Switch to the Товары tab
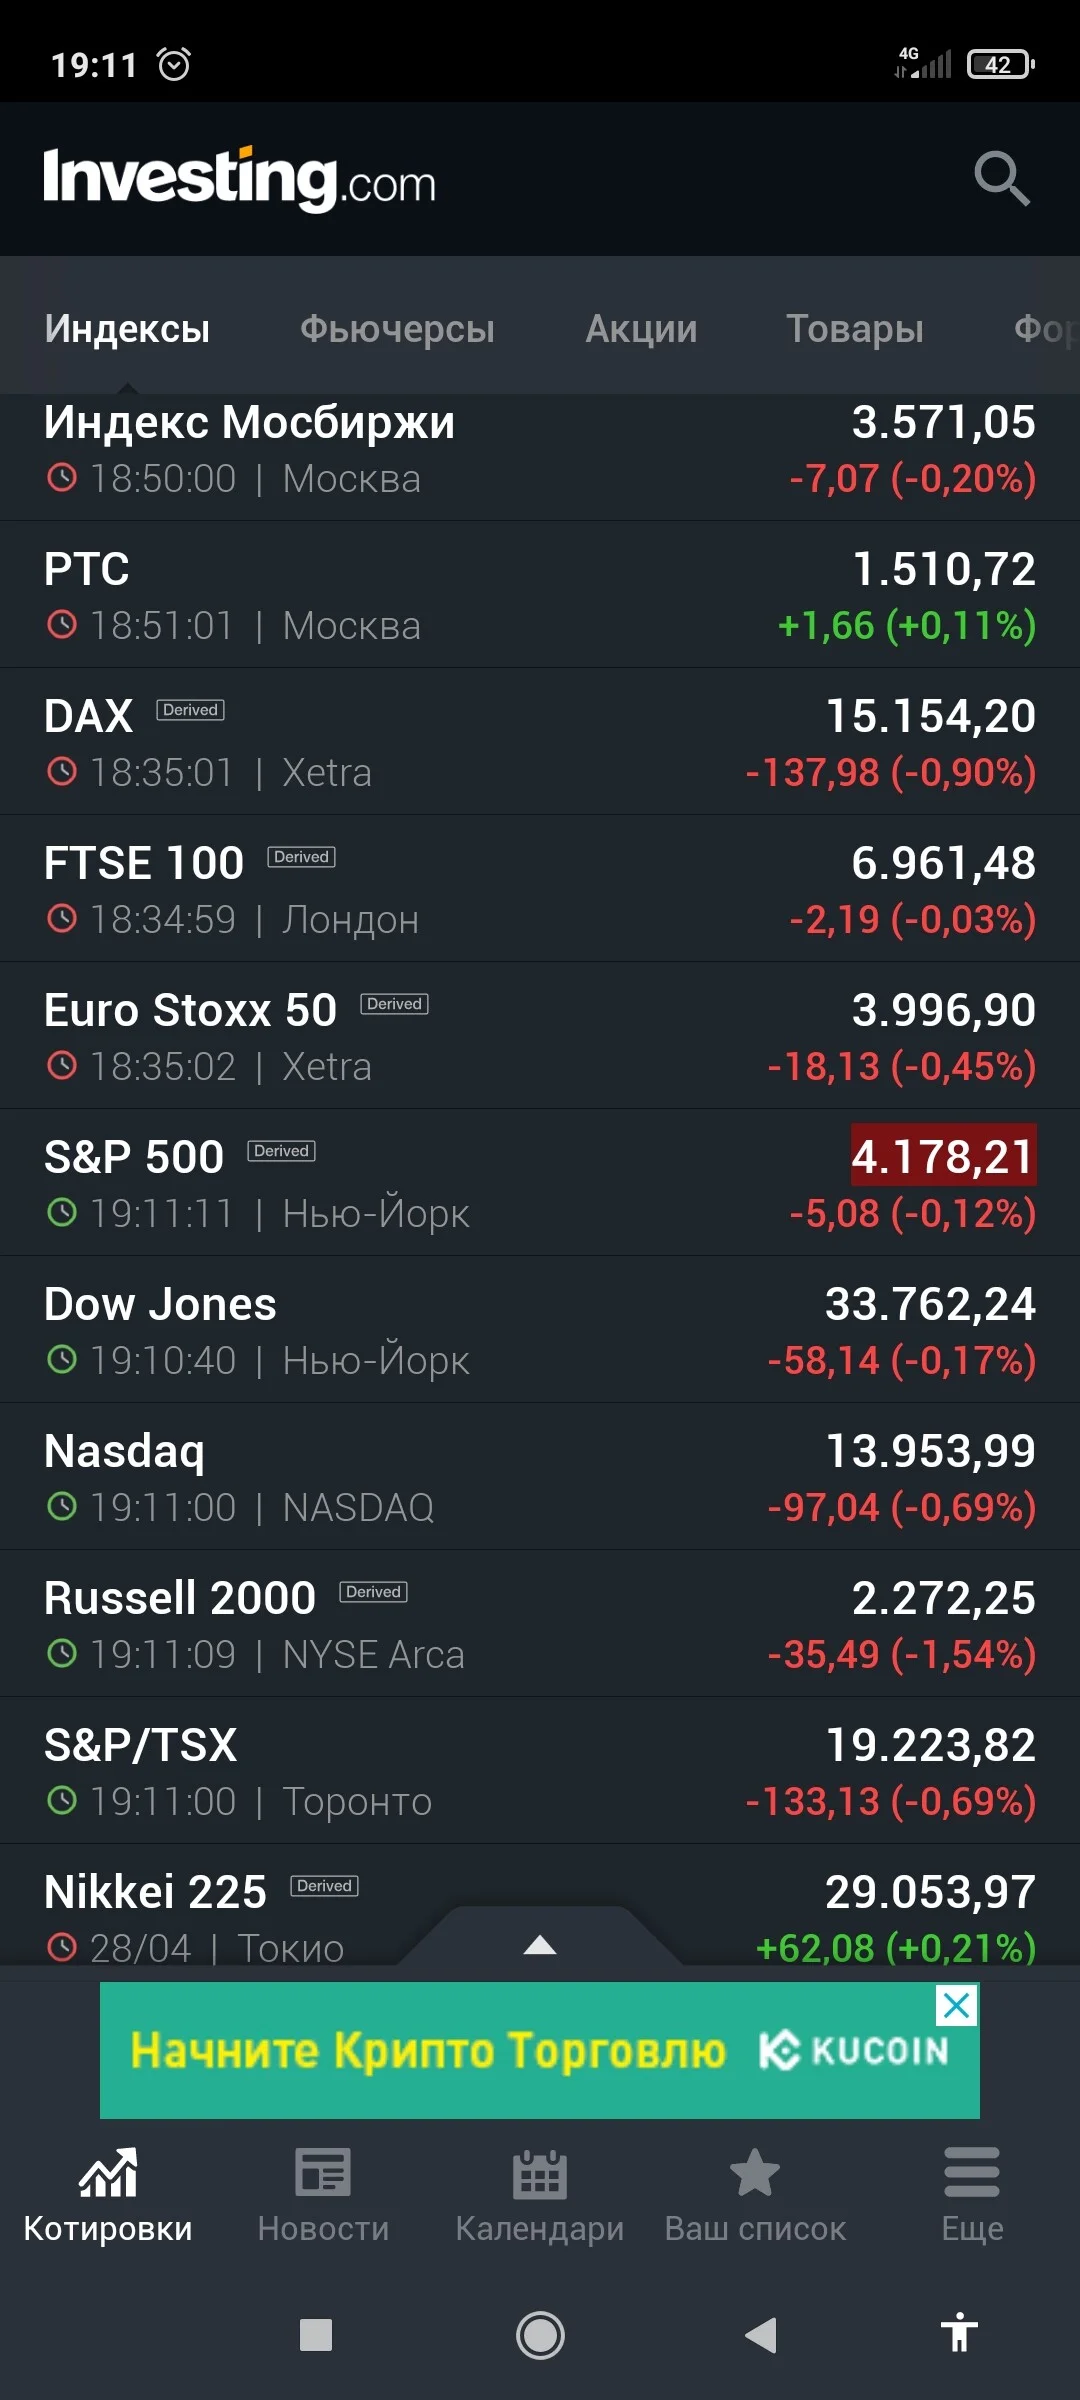Viewport: 1080px width, 2400px height. coord(855,329)
